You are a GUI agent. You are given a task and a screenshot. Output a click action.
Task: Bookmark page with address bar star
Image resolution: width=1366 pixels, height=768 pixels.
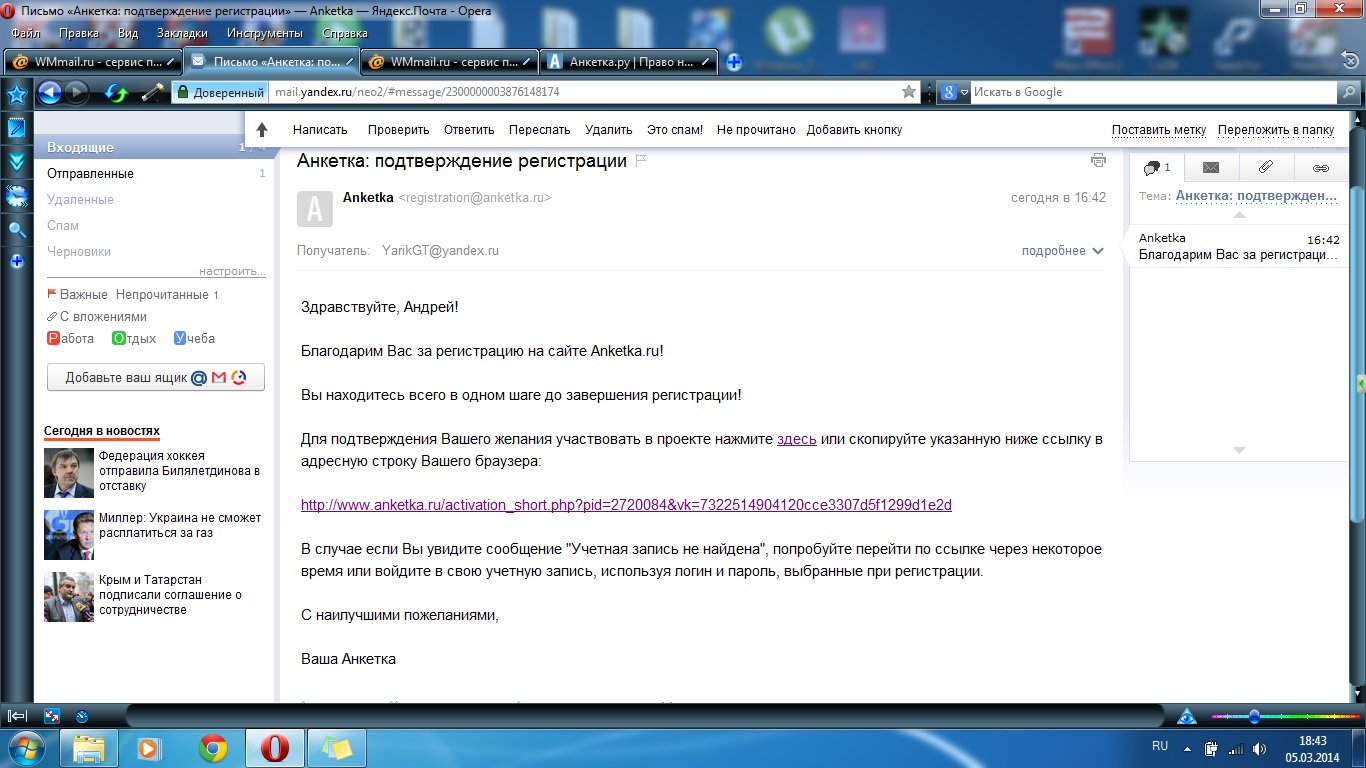click(x=908, y=92)
